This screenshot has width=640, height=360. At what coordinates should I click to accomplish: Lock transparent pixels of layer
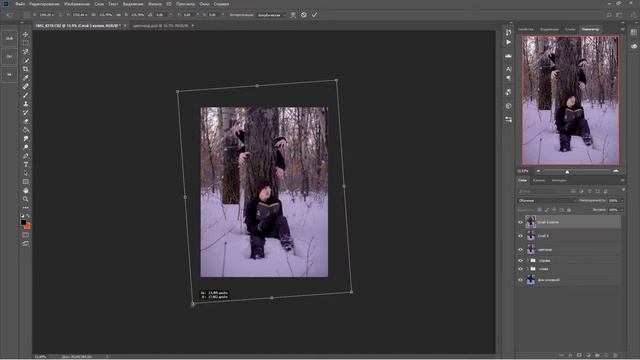(x=540, y=210)
